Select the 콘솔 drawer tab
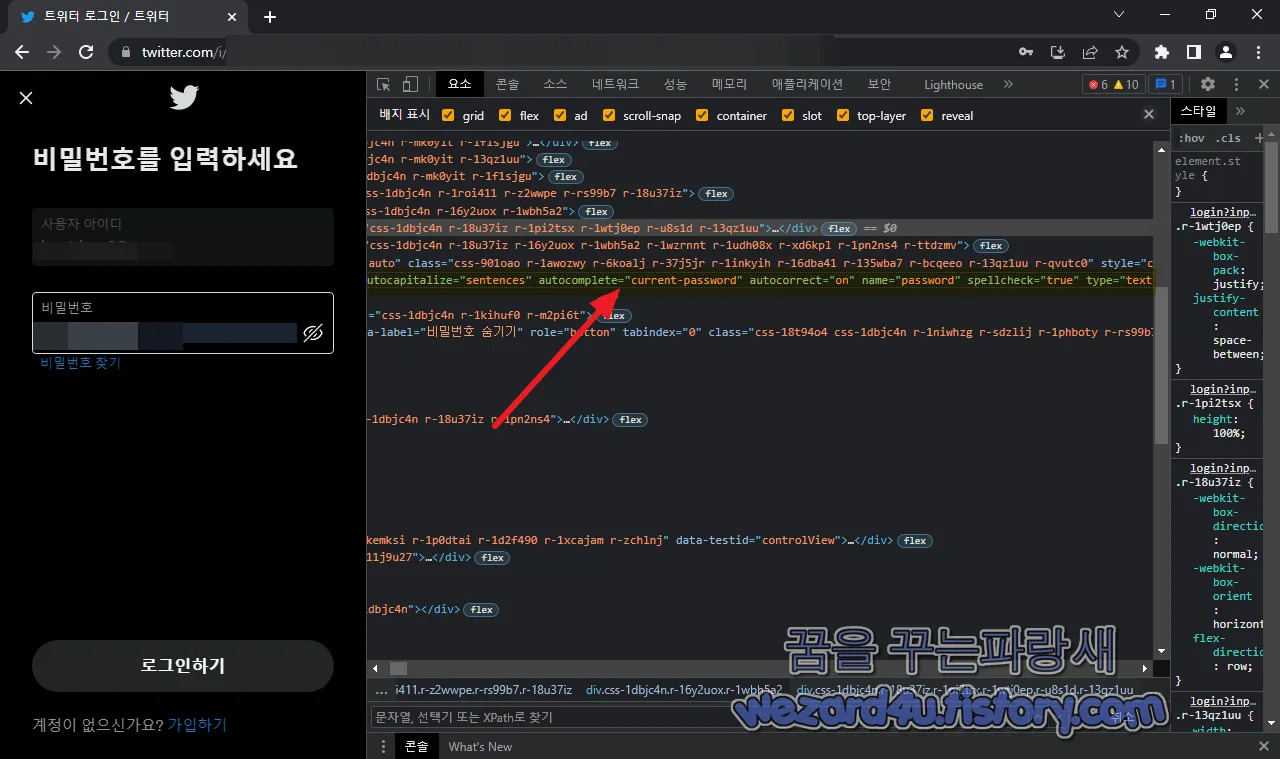 tap(415, 746)
